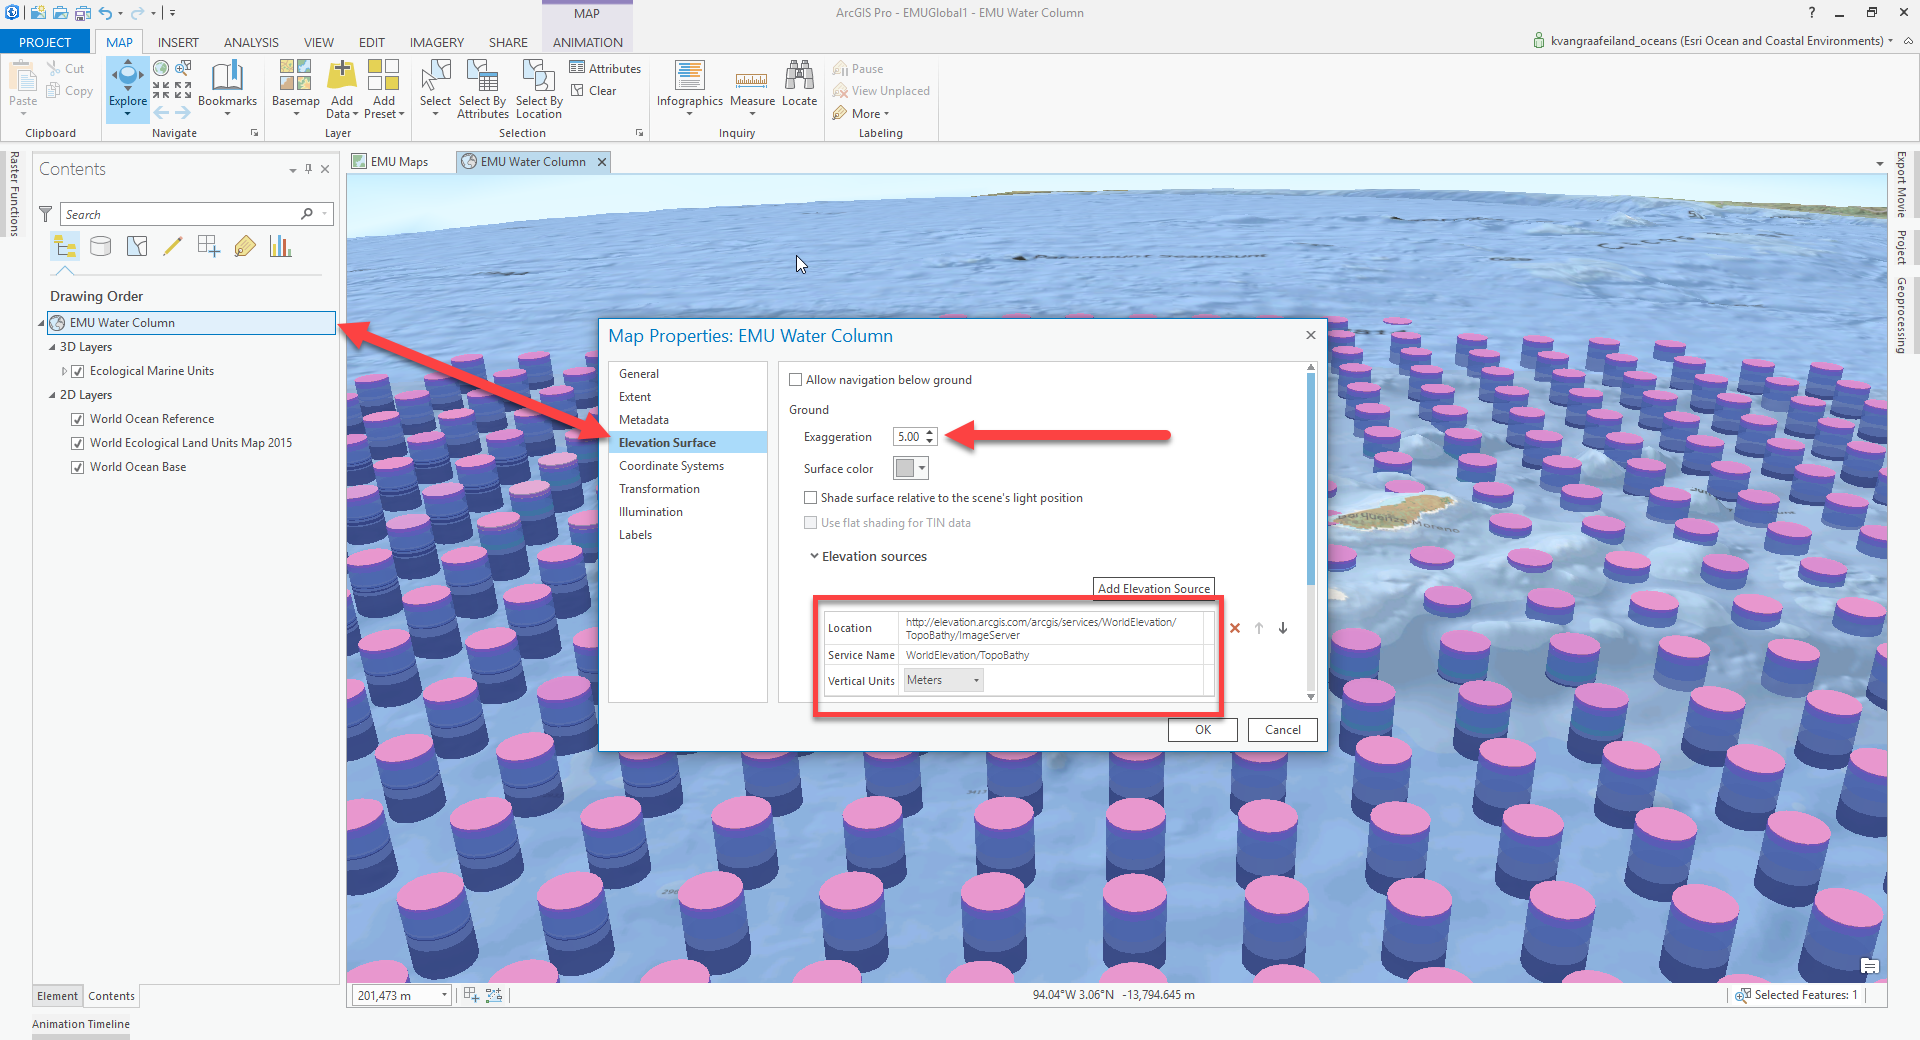
Task: Open the Vertical Units Meters dropdown
Action: click(x=943, y=680)
